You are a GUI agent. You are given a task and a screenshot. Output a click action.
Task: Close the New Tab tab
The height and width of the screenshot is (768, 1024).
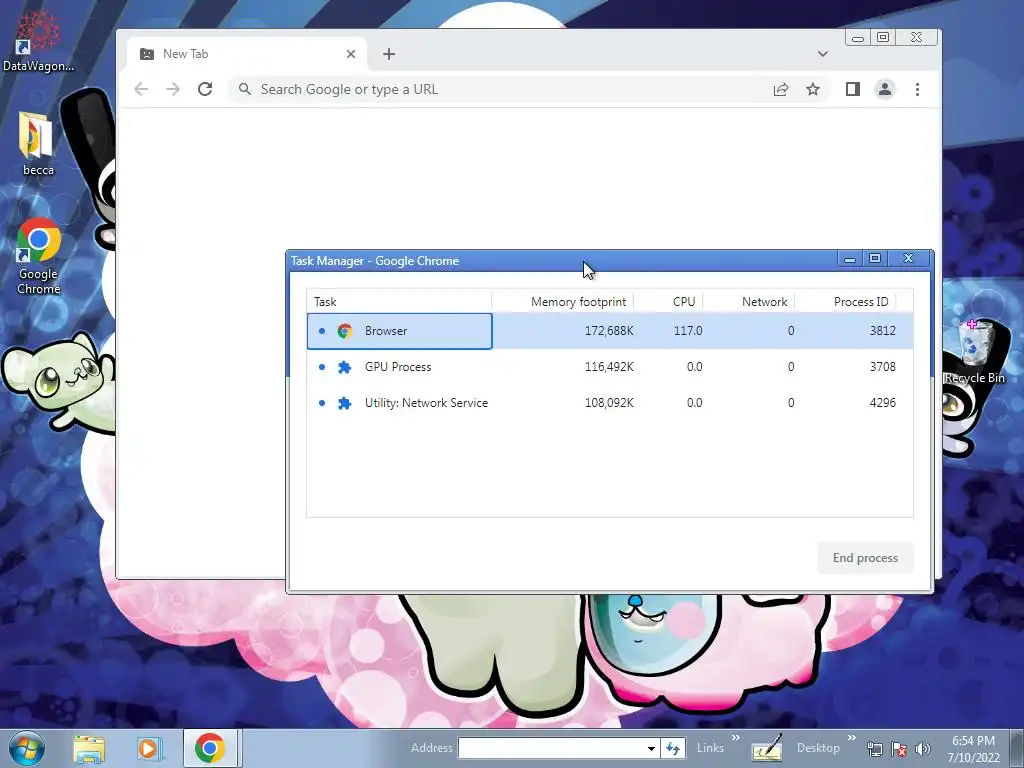point(351,54)
